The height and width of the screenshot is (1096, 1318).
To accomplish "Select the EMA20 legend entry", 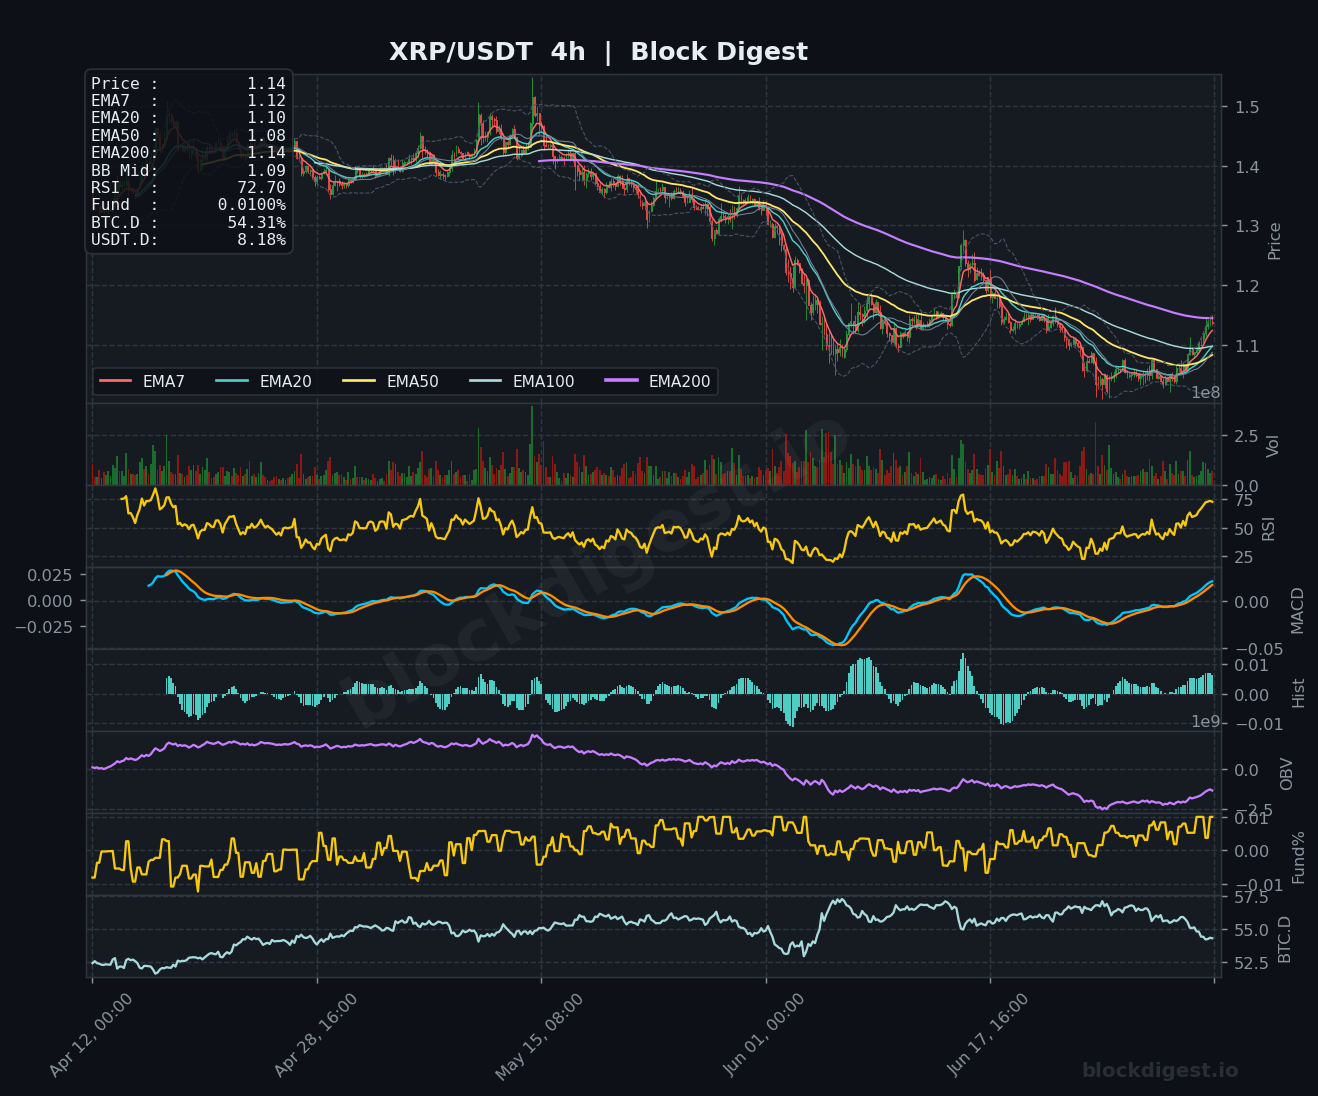I will click(x=264, y=381).
